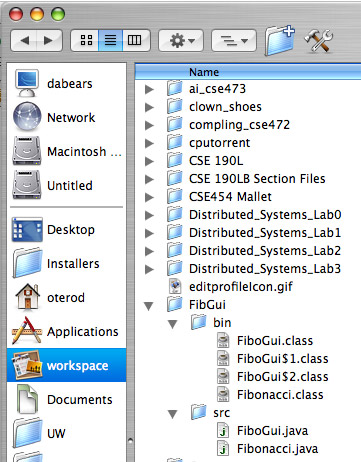The width and height of the screenshot is (361, 462).
Task: Open Documents from the sidebar
Action: pos(65,399)
